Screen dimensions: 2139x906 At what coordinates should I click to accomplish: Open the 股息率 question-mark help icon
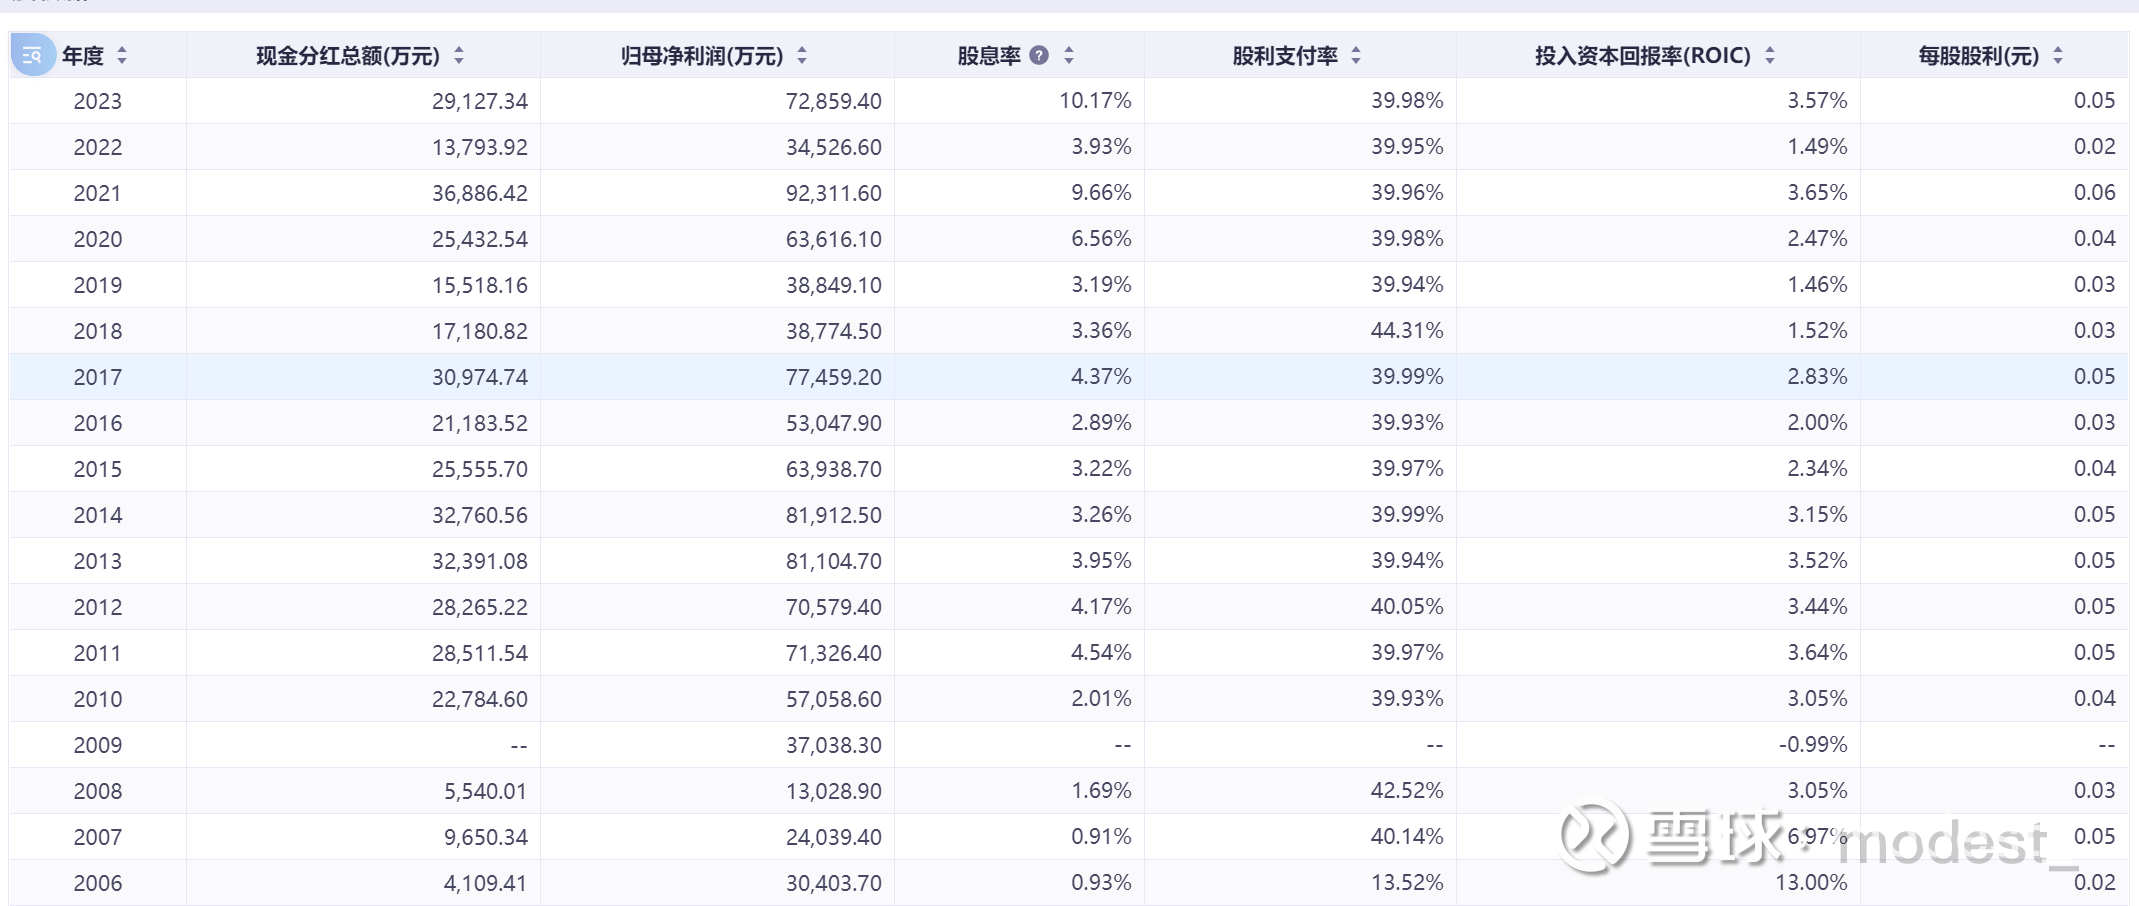point(1039,55)
